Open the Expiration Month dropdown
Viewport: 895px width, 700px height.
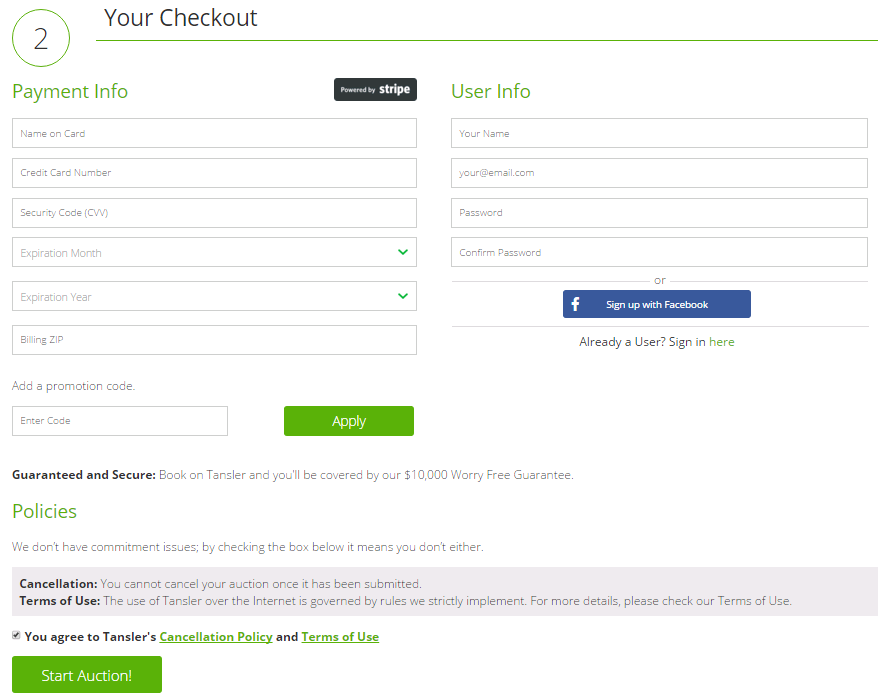[214, 252]
